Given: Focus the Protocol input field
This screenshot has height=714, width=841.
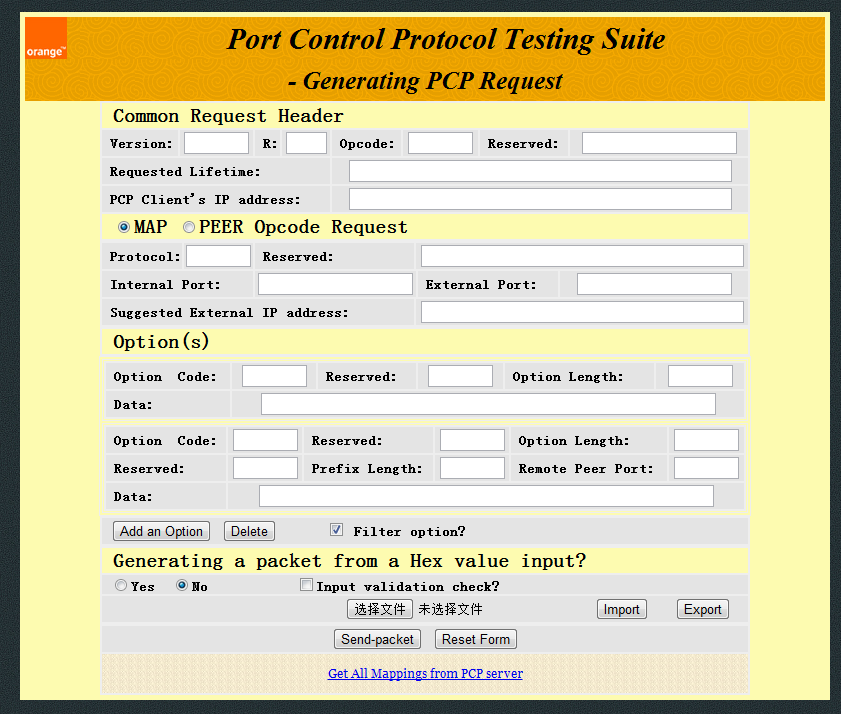Looking at the screenshot, I should (x=218, y=255).
